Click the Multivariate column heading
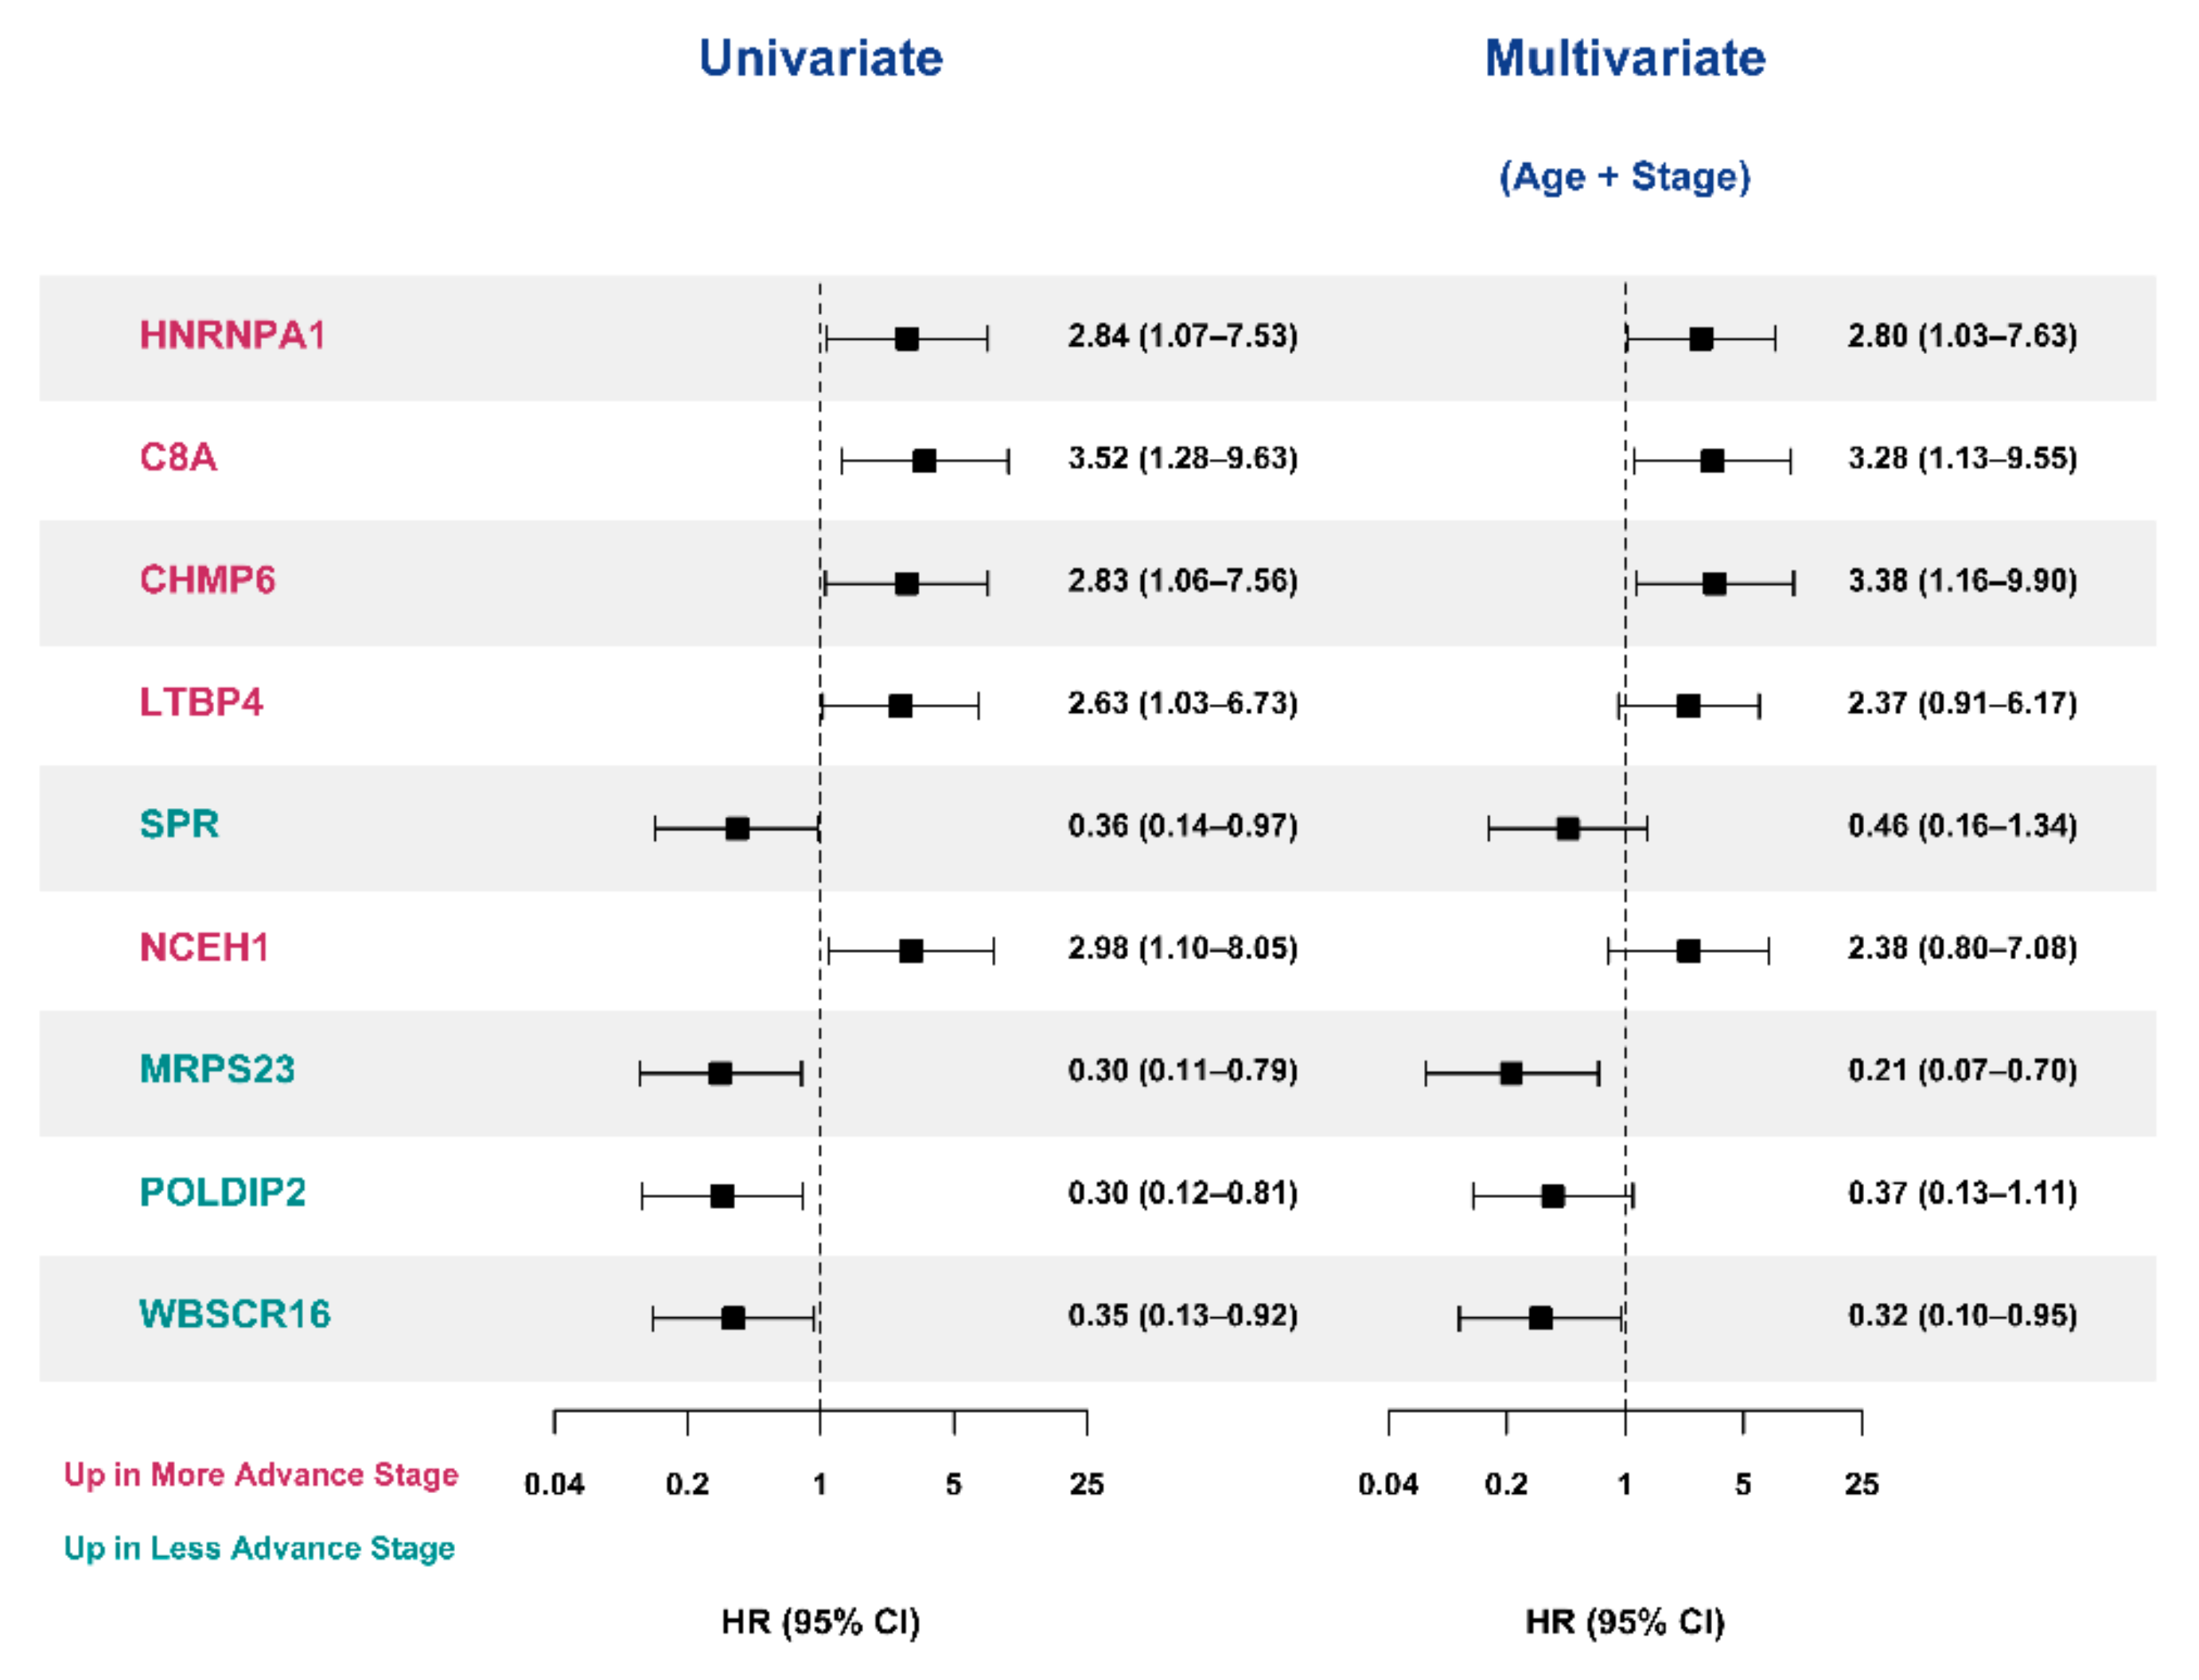 pyautogui.click(x=1625, y=58)
